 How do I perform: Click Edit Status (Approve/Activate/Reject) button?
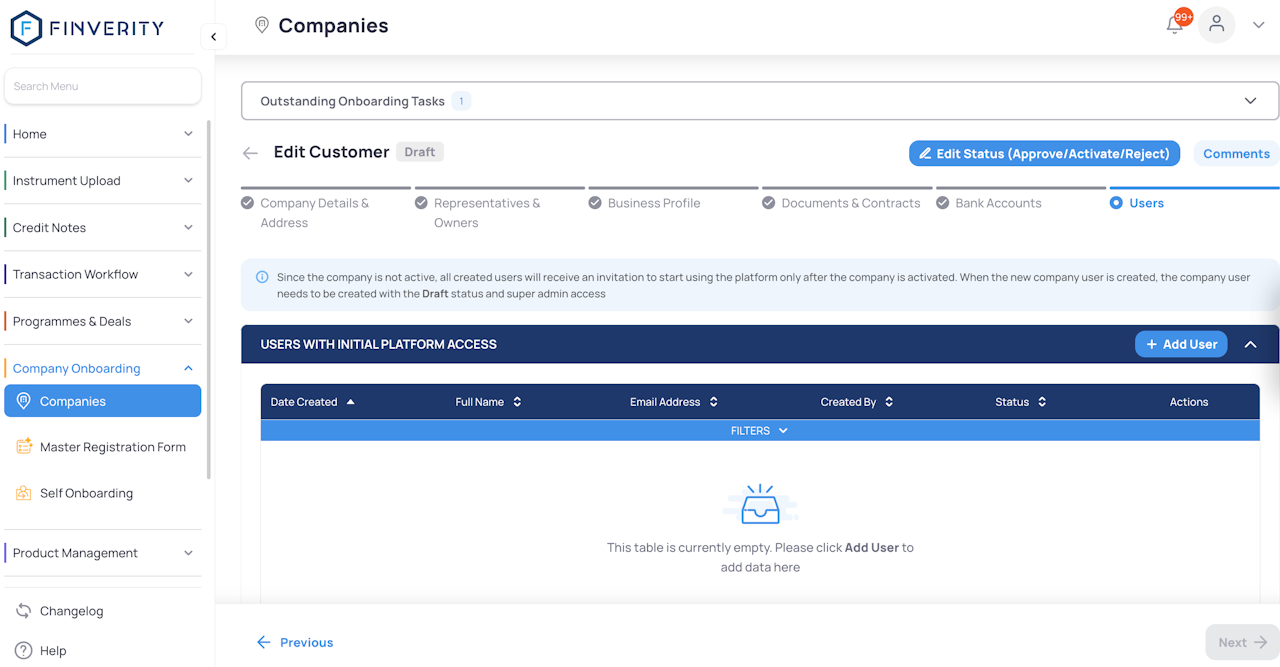point(1044,153)
